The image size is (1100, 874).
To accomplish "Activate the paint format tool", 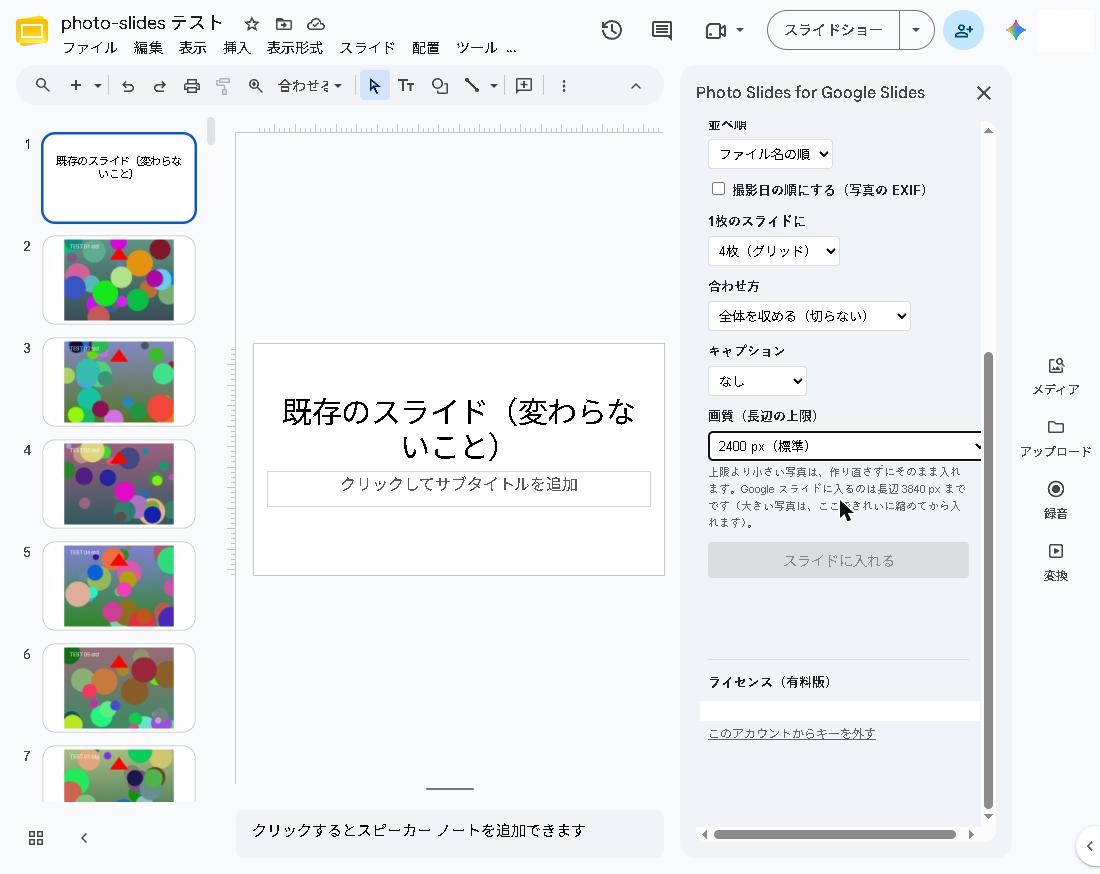I will coord(223,86).
